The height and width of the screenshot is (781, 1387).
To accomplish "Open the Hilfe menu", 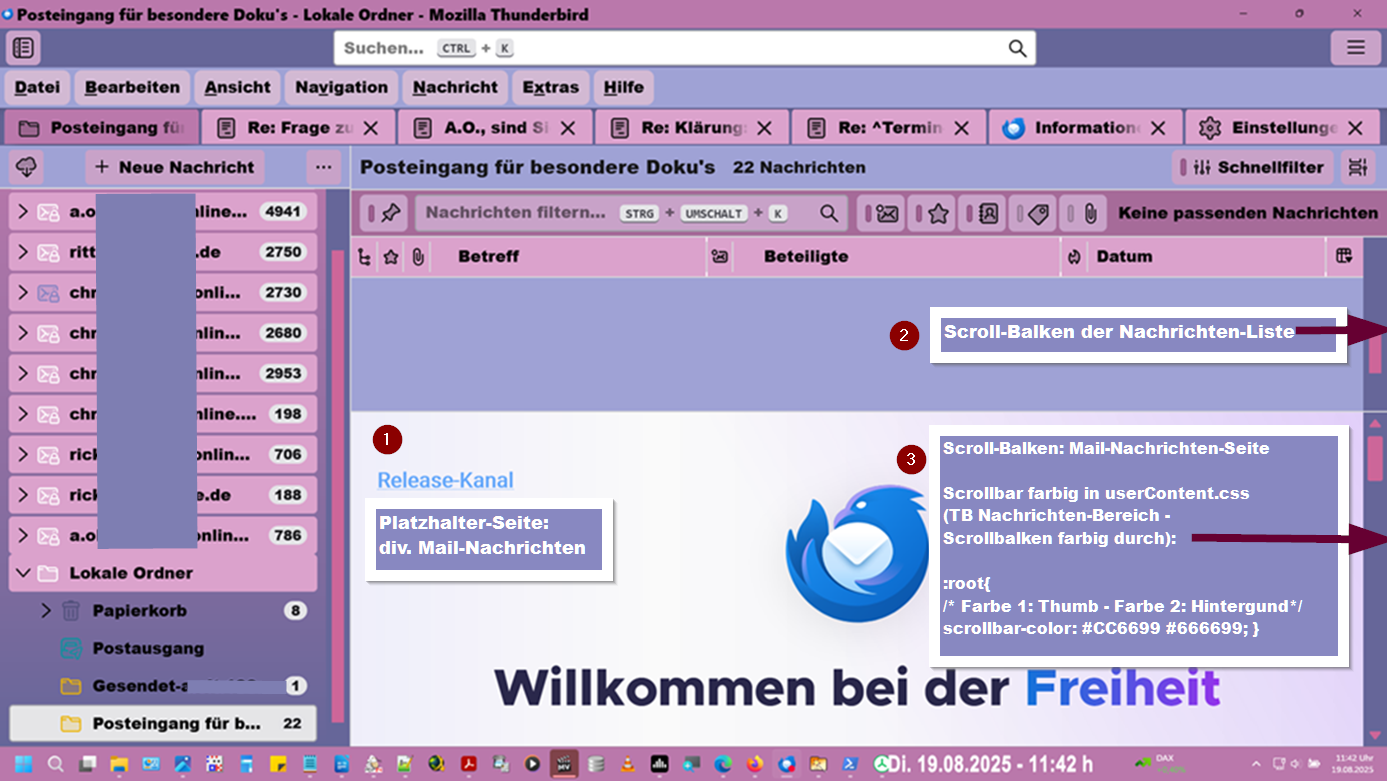I will click(x=624, y=88).
